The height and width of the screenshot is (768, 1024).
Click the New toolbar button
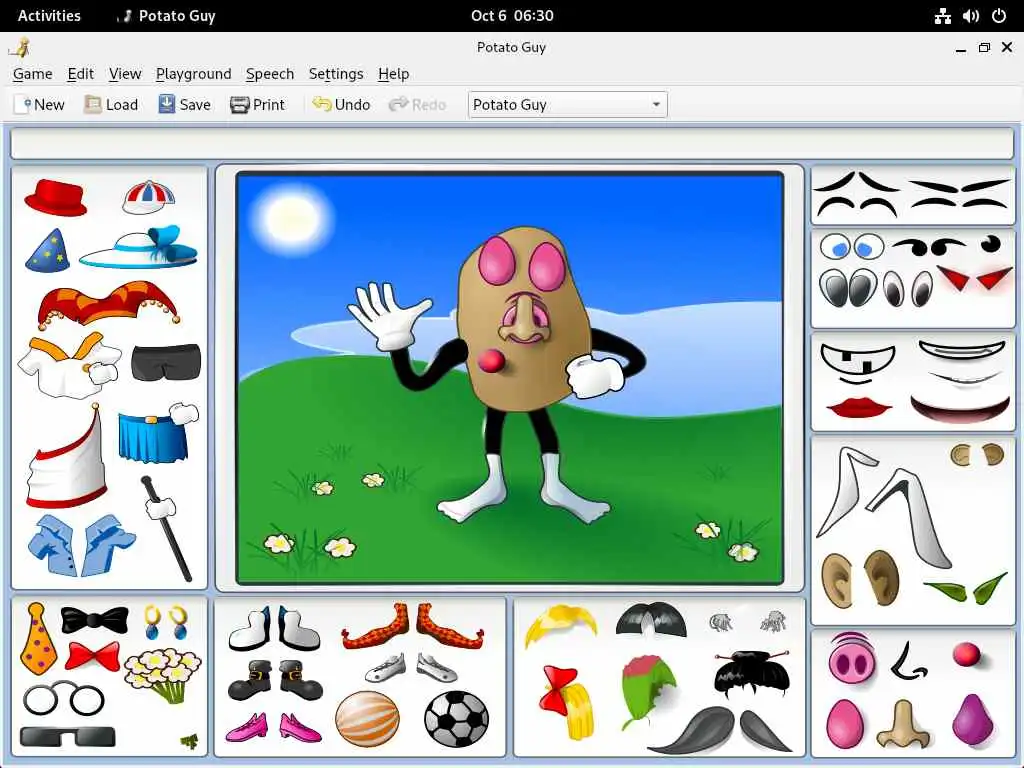tap(39, 104)
